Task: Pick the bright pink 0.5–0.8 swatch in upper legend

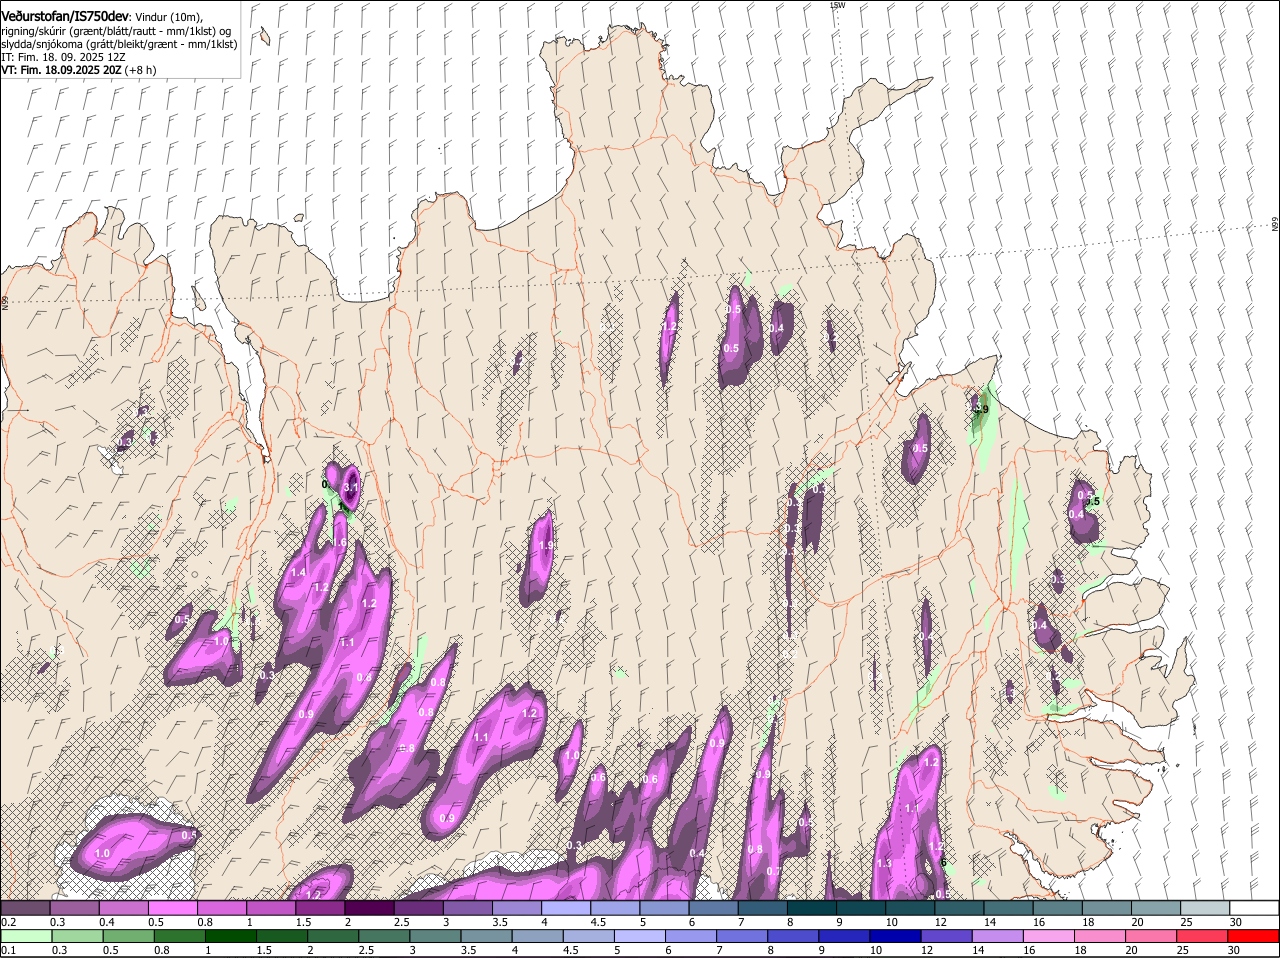Action: coord(172,907)
